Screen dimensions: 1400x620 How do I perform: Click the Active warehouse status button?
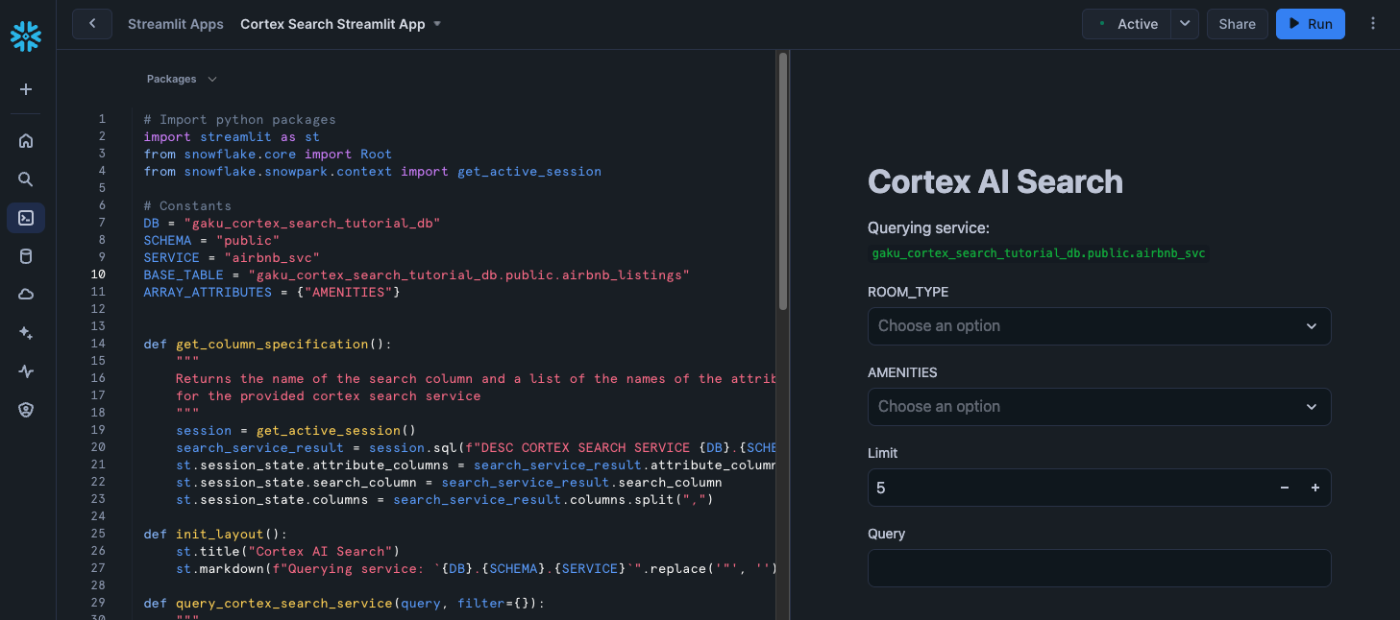pos(1127,24)
